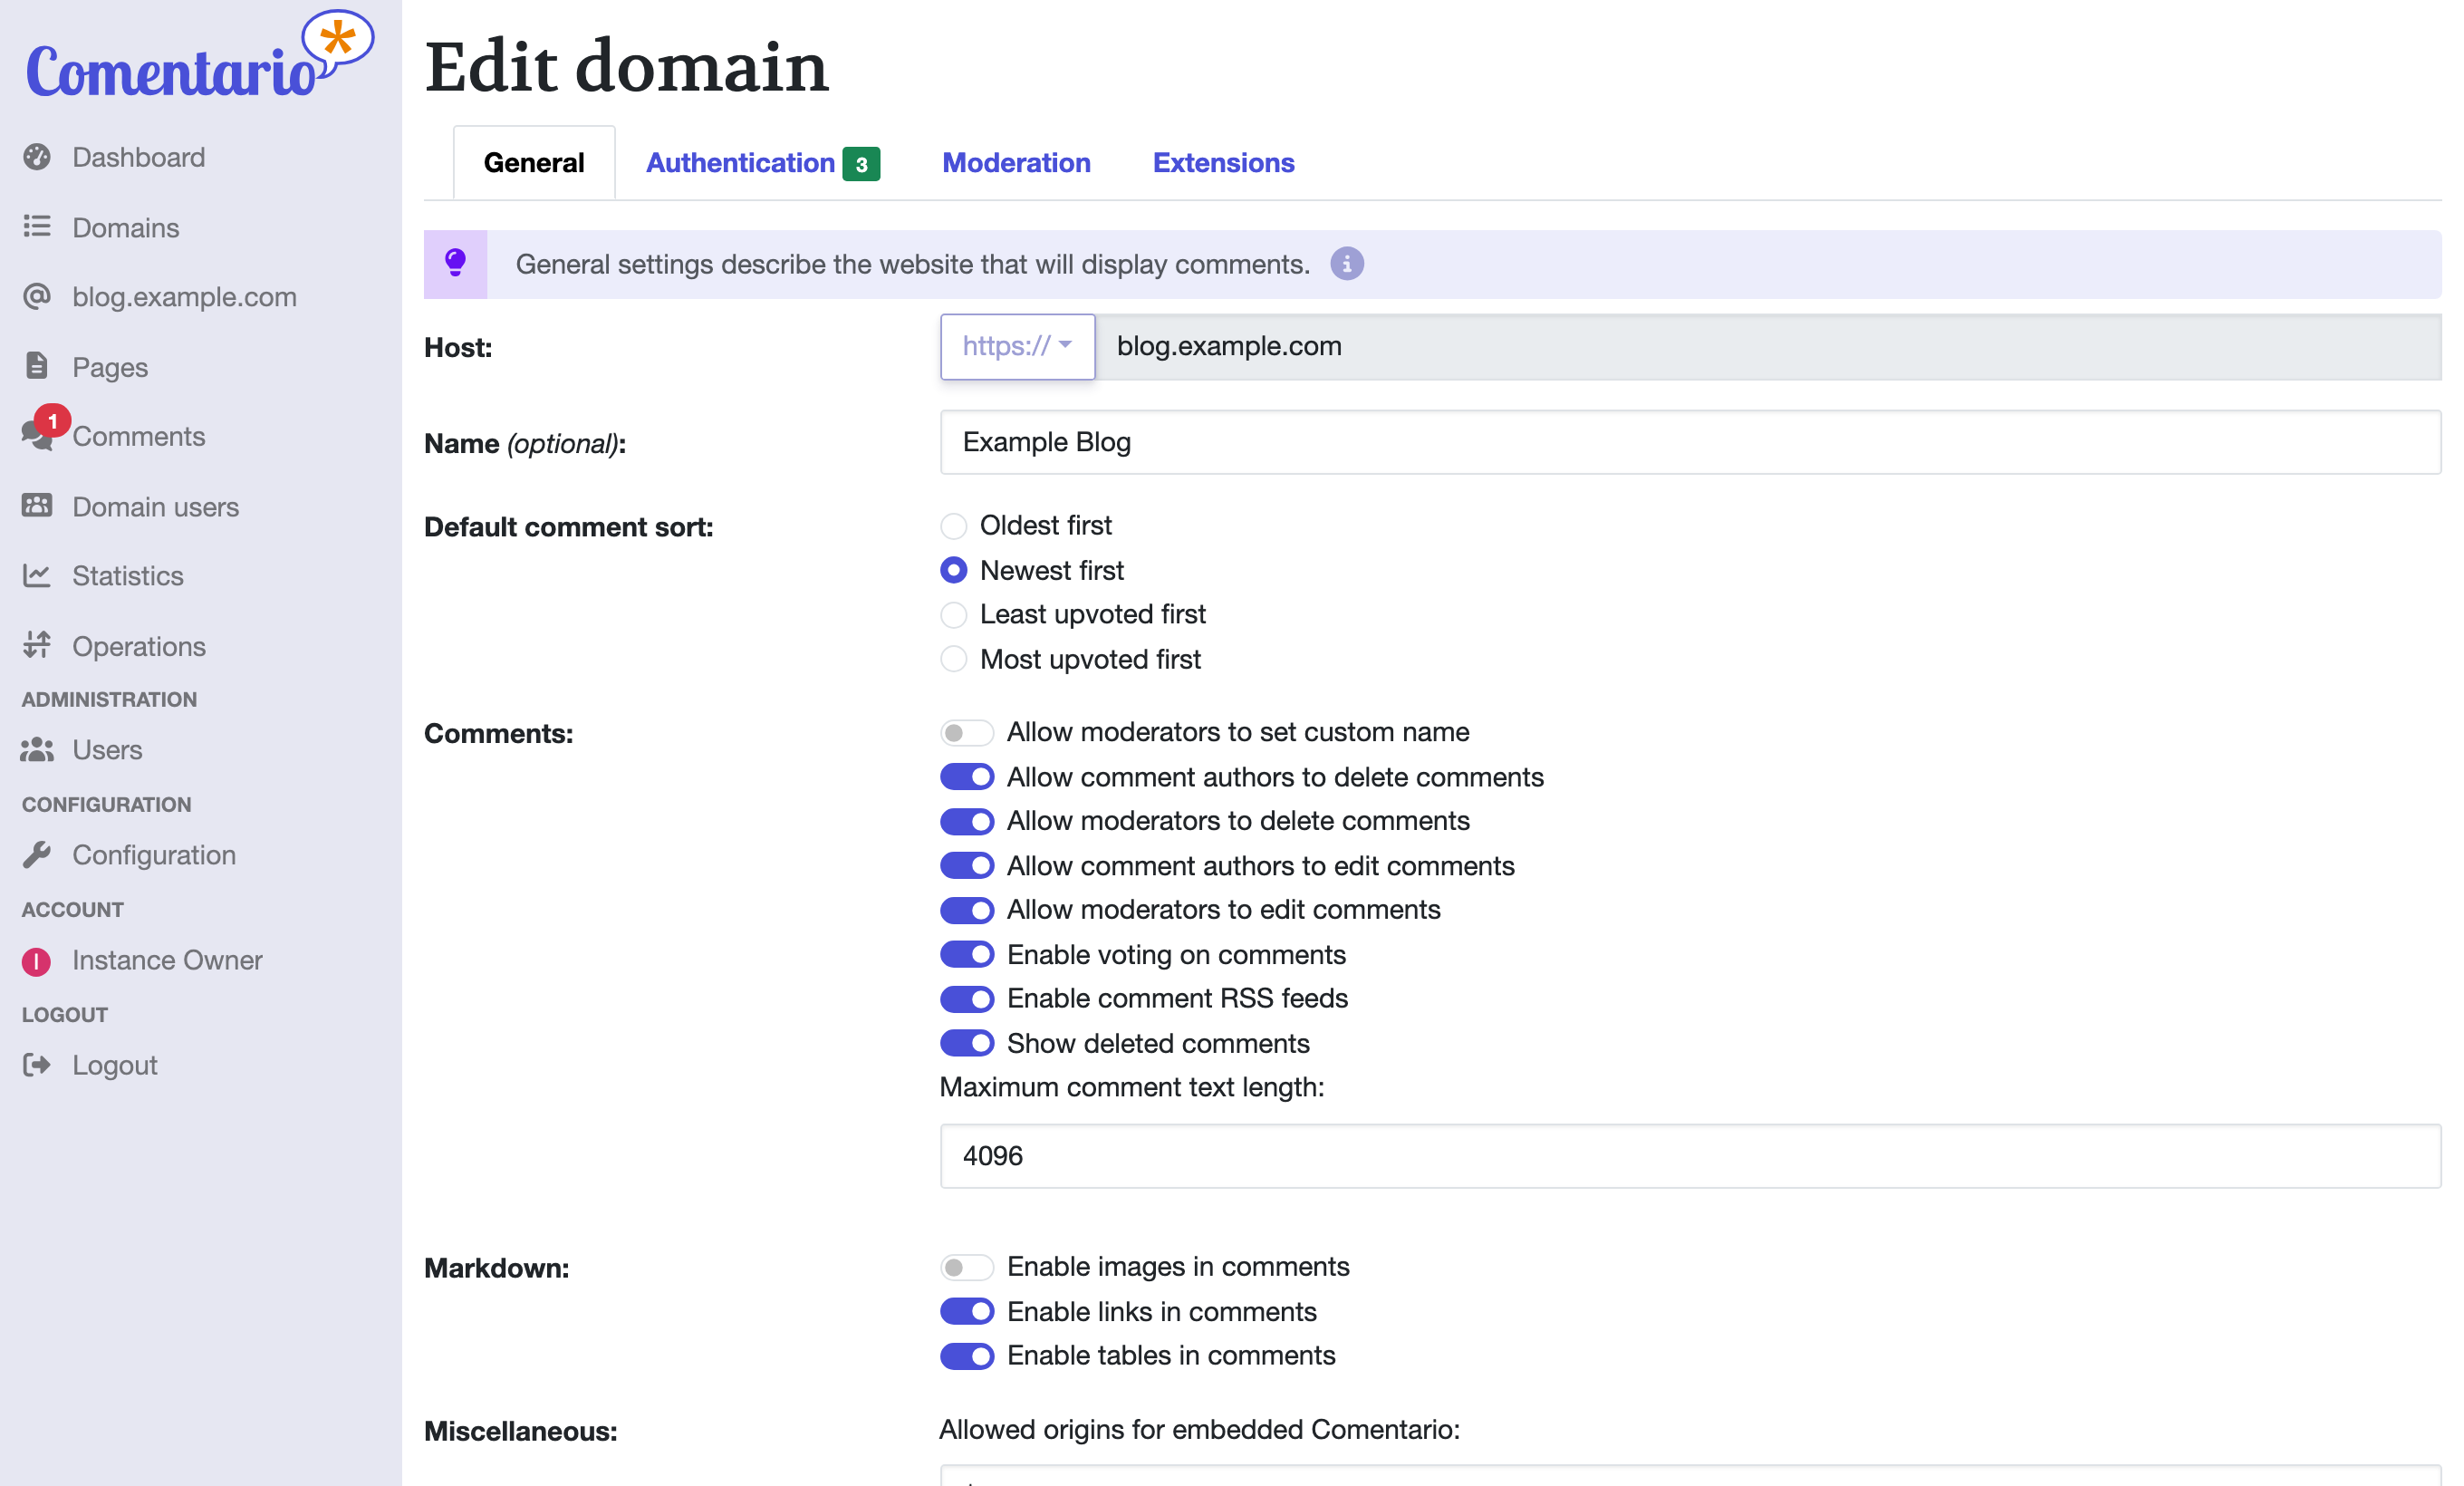The image size is (2464, 1486).
Task: Switch to the General tab
Action: click(534, 162)
